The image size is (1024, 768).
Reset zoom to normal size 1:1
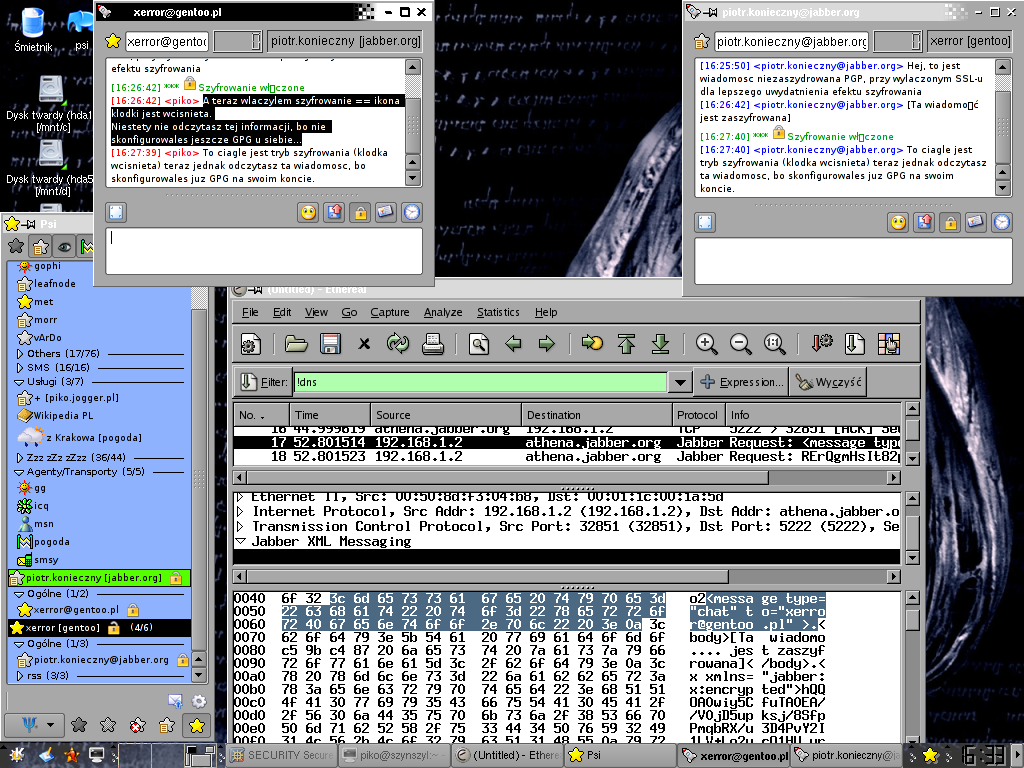pyautogui.click(x=775, y=344)
